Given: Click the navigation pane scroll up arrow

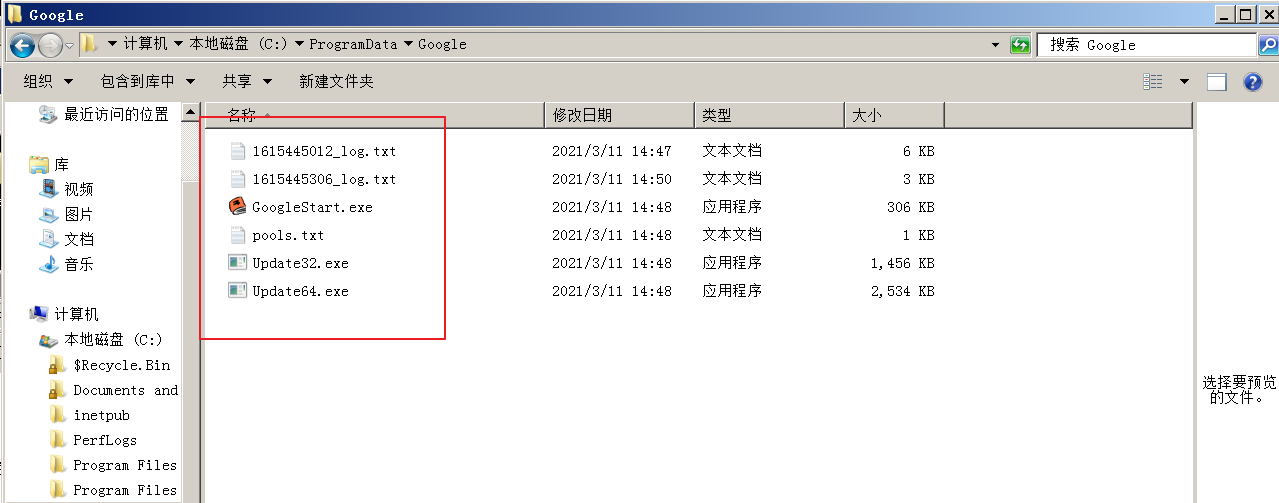Looking at the screenshot, I should 189,114.
